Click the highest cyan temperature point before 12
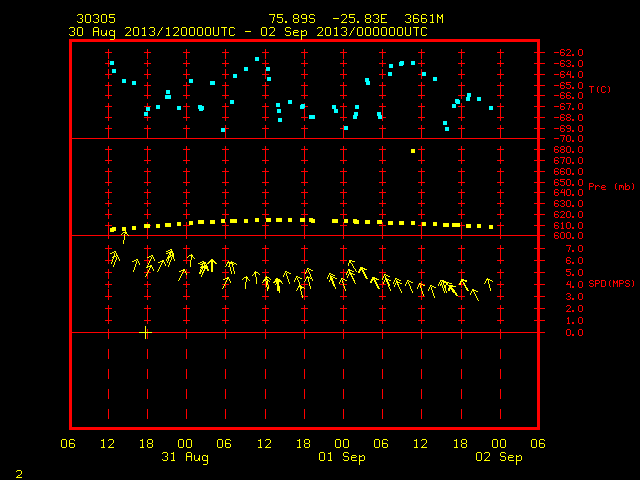640x480 pixels. pyautogui.click(x=257, y=59)
